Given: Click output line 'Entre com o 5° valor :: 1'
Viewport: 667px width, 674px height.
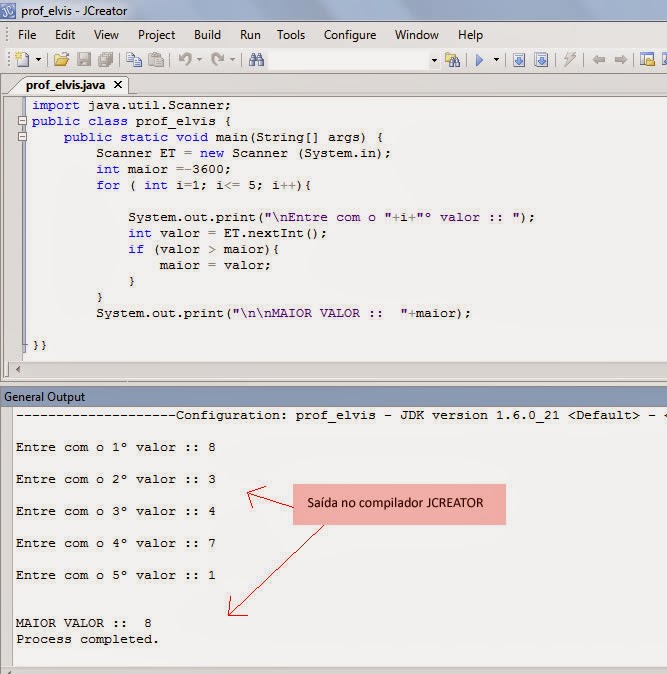Looking at the screenshot, I should pyautogui.click(x=116, y=576).
